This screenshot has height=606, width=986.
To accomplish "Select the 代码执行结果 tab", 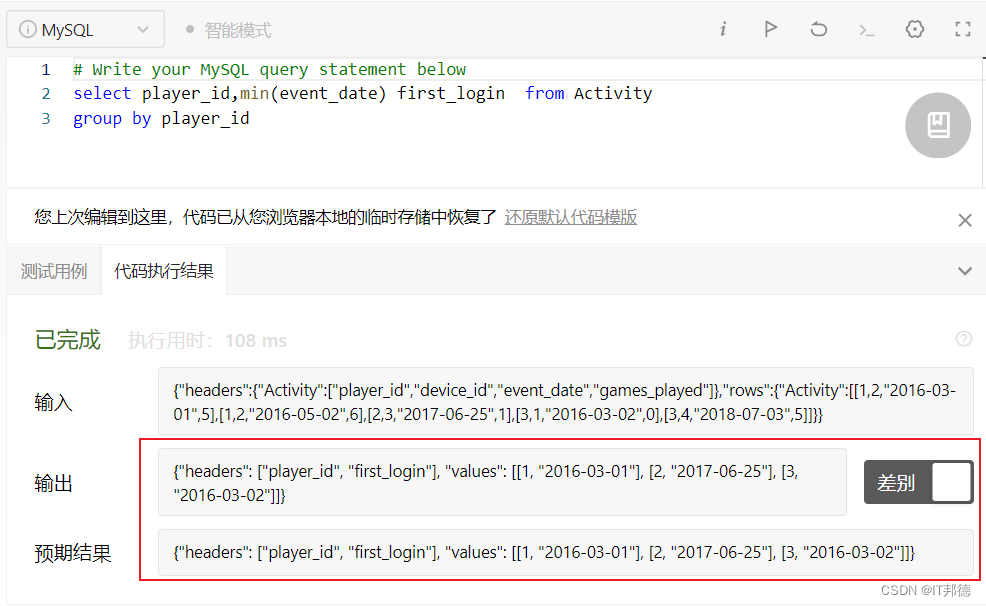I will pyautogui.click(x=163, y=271).
